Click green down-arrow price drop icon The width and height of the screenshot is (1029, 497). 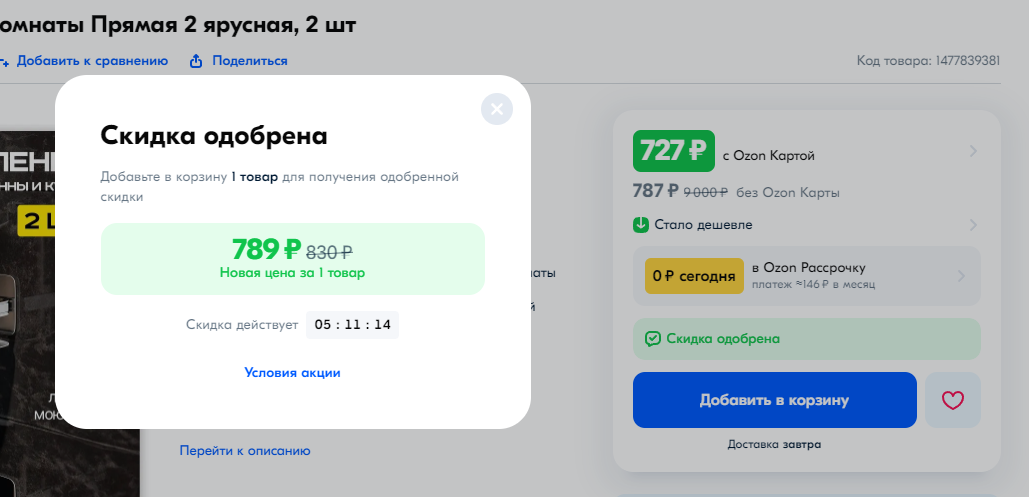(x=641, y=224)
